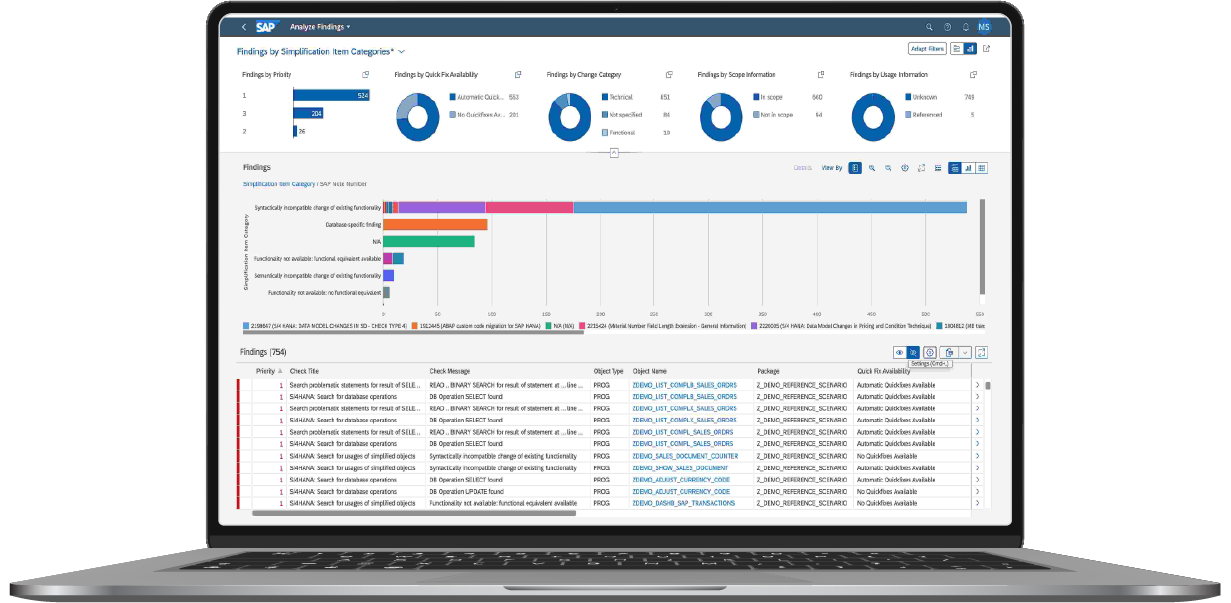Screen dimensions: 1231x603
Task: Open ZDEMO_SALES_DOCUMENT_COUNTER object link
Action: pyautogui.click(x=684, y=456)
